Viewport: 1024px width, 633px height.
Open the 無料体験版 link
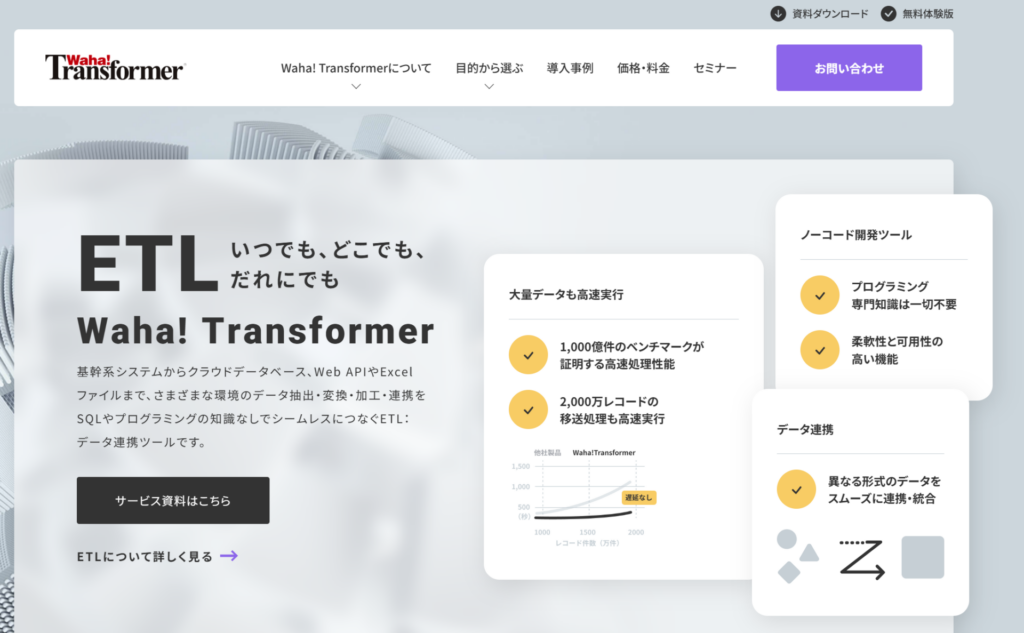927,14
